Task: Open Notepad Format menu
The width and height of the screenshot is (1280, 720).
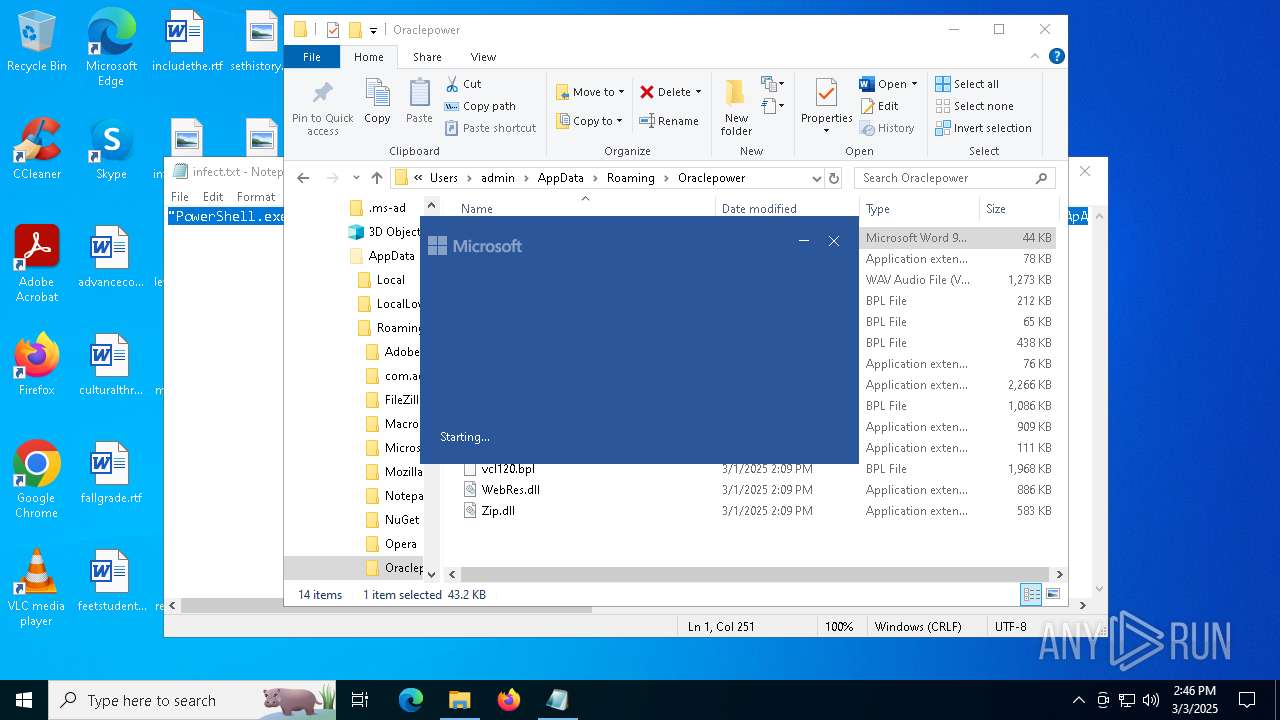Action: click(x=256, y=197)
